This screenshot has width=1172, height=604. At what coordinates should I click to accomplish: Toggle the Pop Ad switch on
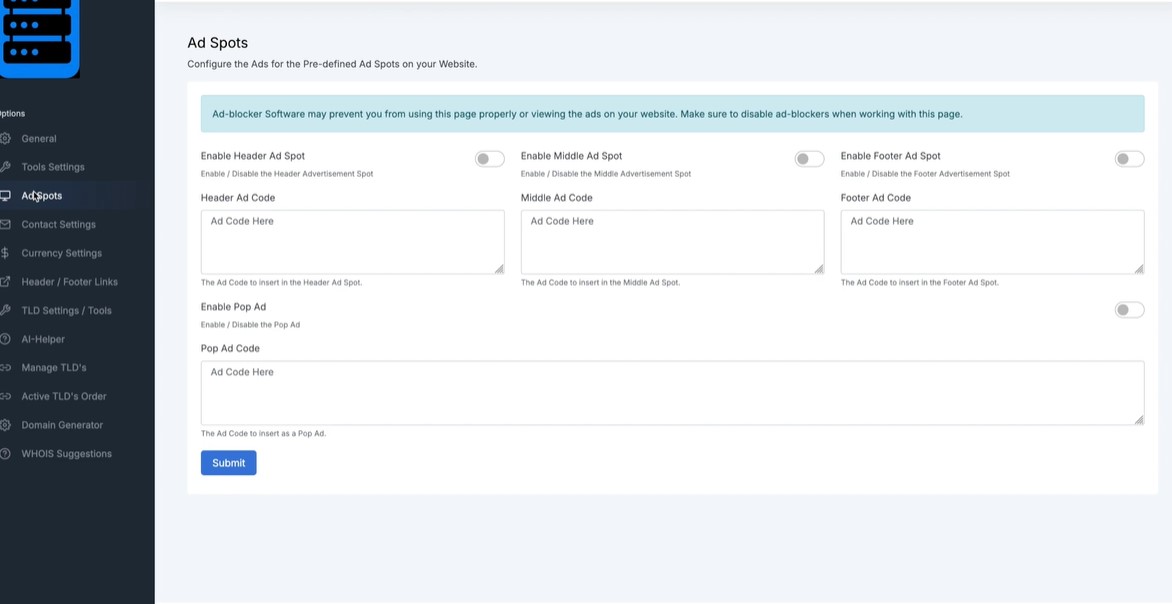1129,309
